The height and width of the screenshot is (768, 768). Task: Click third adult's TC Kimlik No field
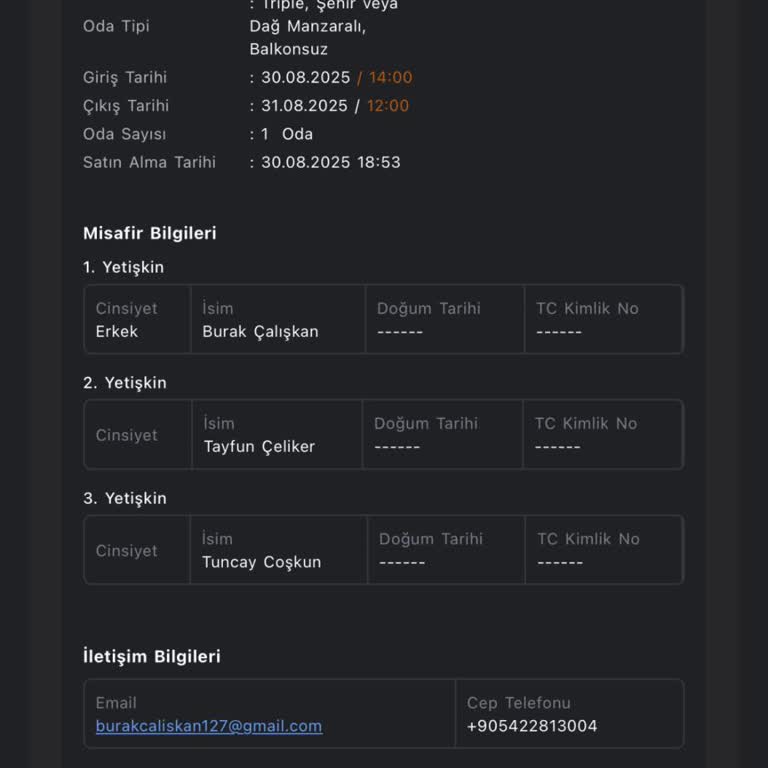[604, 550]
